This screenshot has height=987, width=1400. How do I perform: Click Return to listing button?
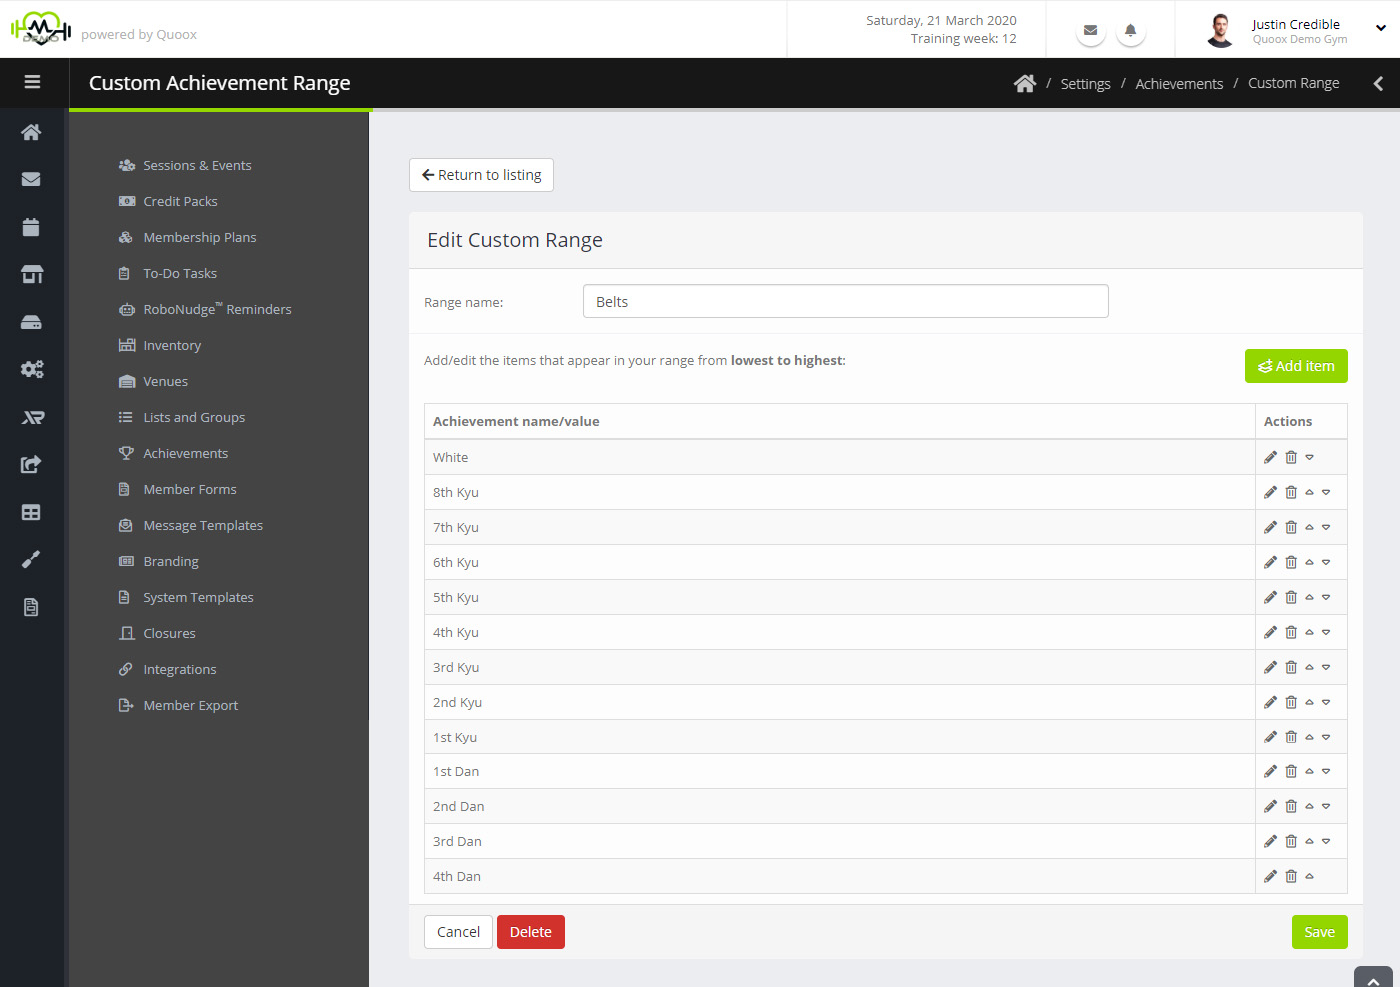[481, 175]
